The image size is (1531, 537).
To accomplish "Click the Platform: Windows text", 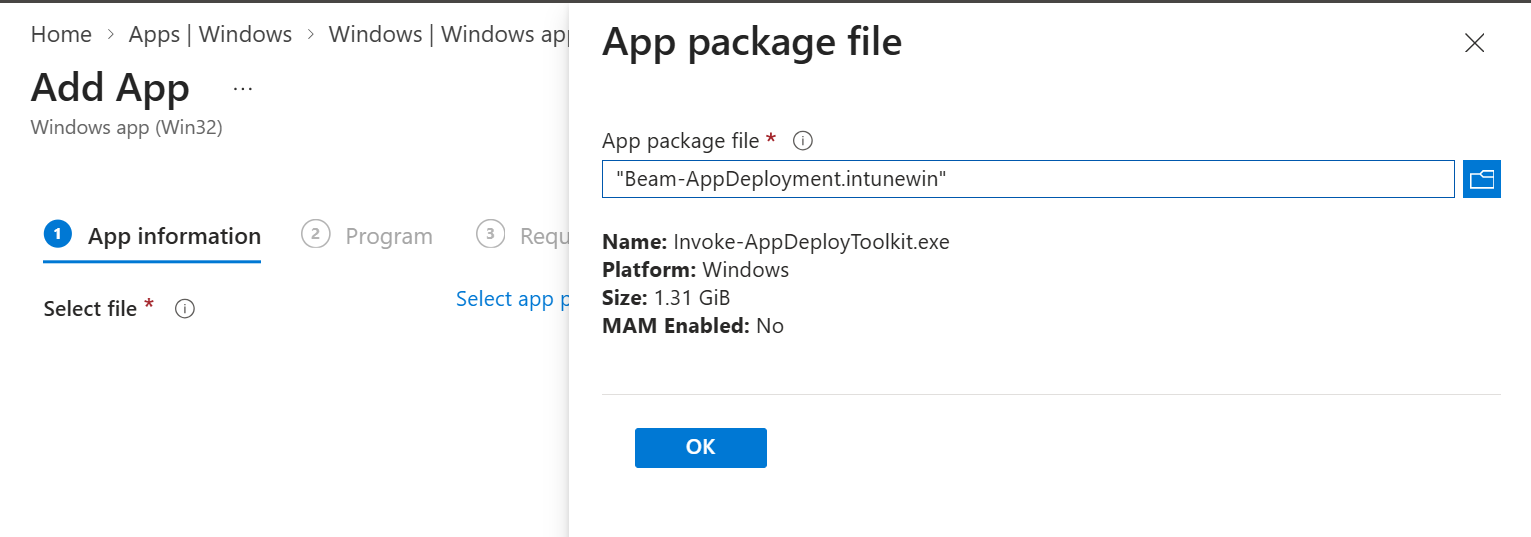I will point(695,270).
